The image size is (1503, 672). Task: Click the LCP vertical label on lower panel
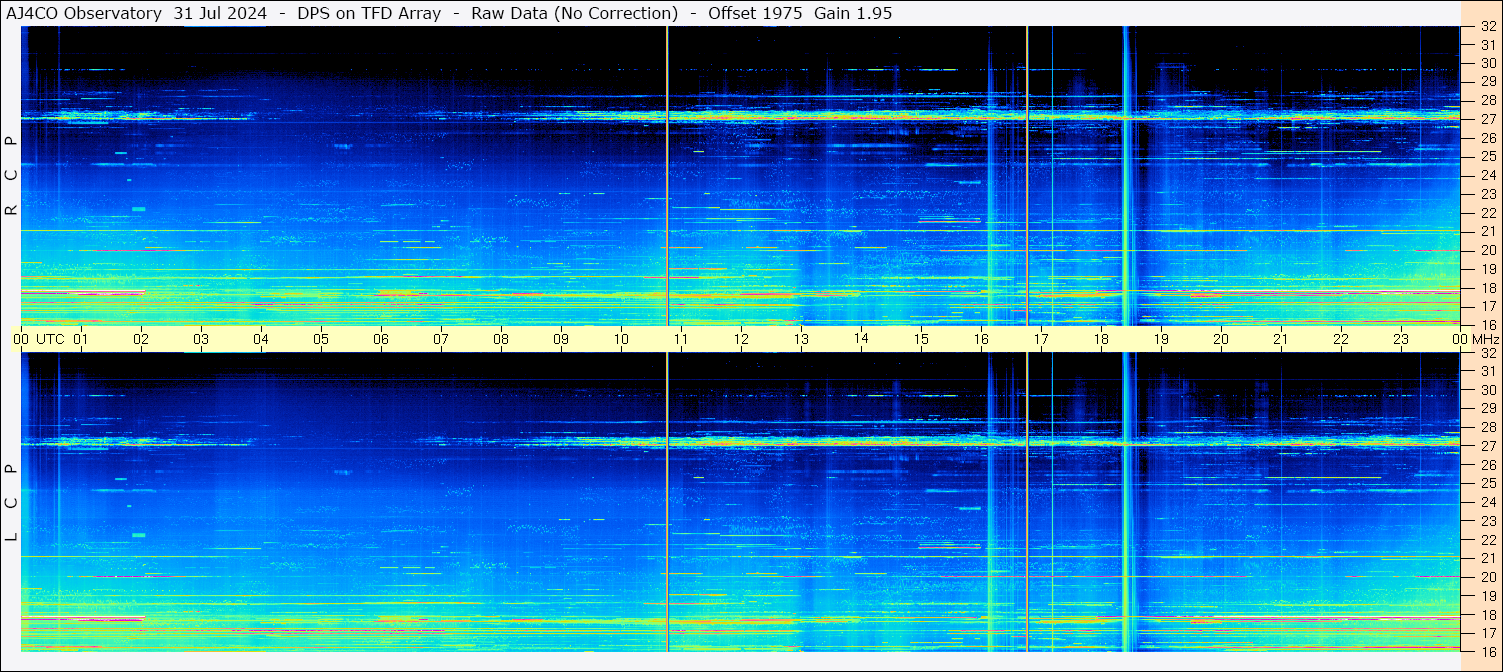click(x=11, y=503)
